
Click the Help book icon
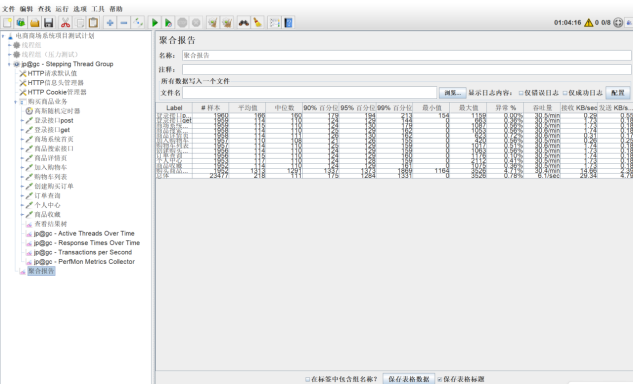point(288,23)
